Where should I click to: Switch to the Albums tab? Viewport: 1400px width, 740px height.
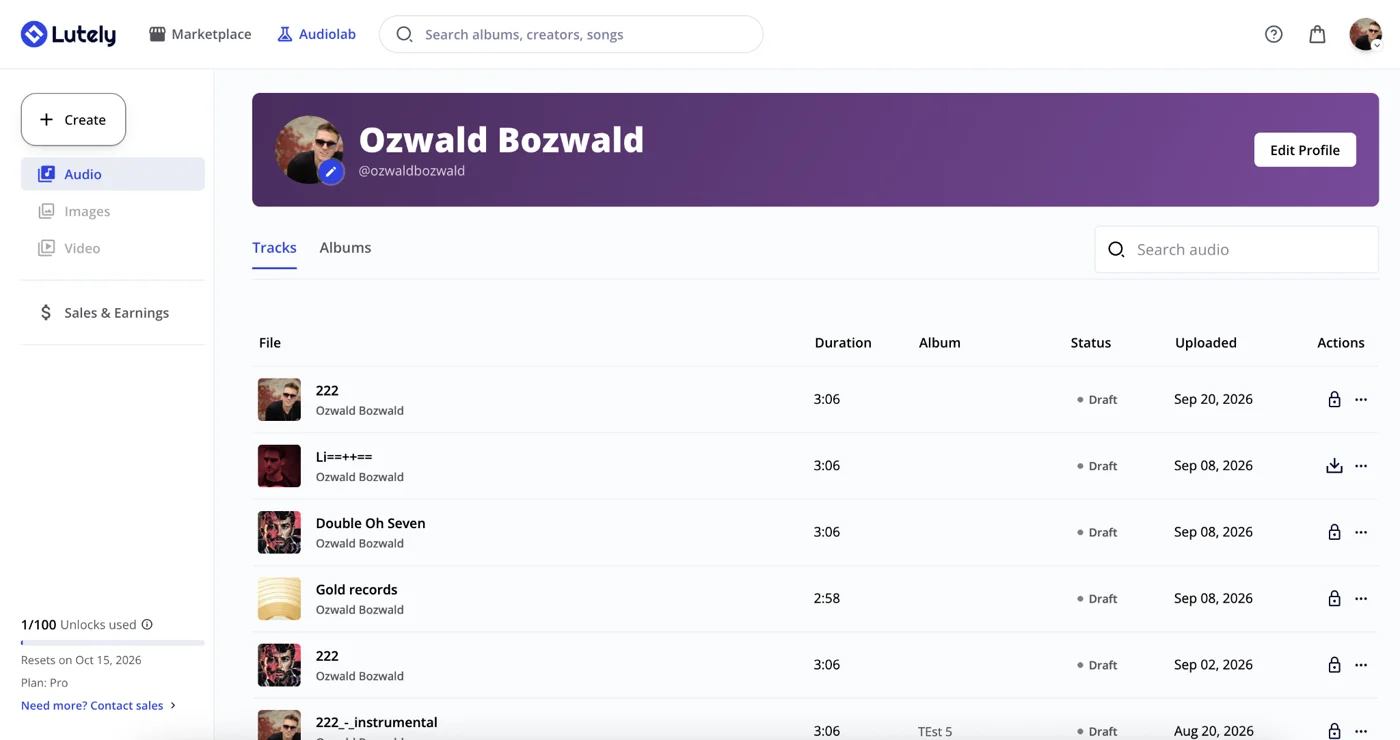345,247
